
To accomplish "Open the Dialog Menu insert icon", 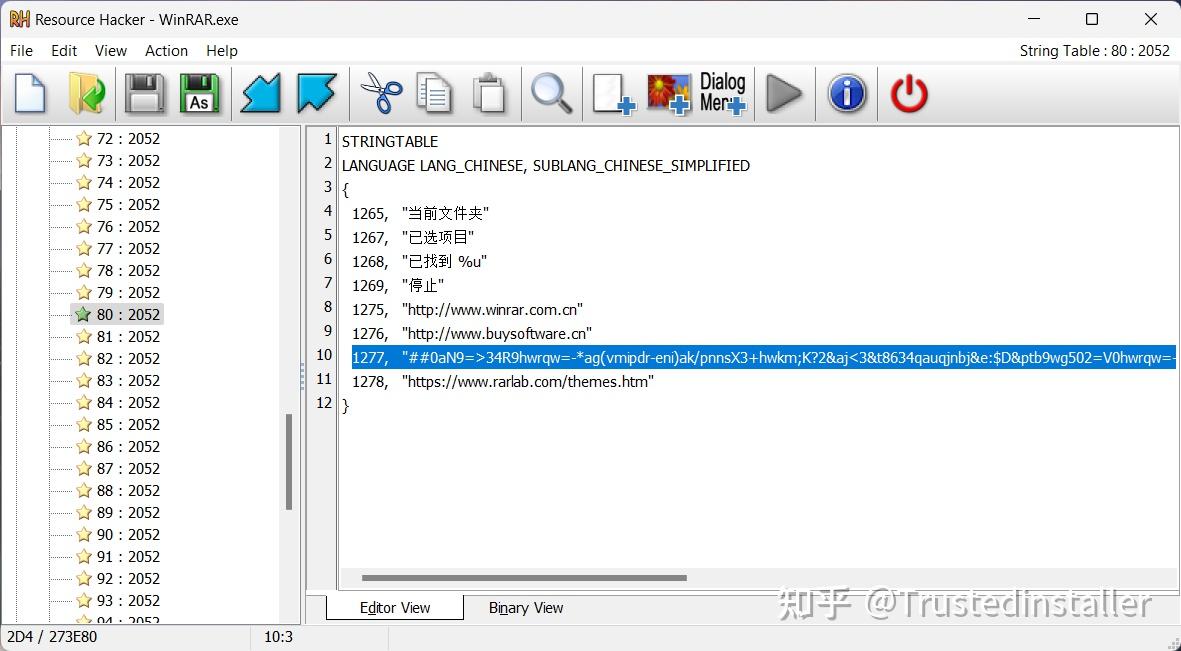I will 723,94.
